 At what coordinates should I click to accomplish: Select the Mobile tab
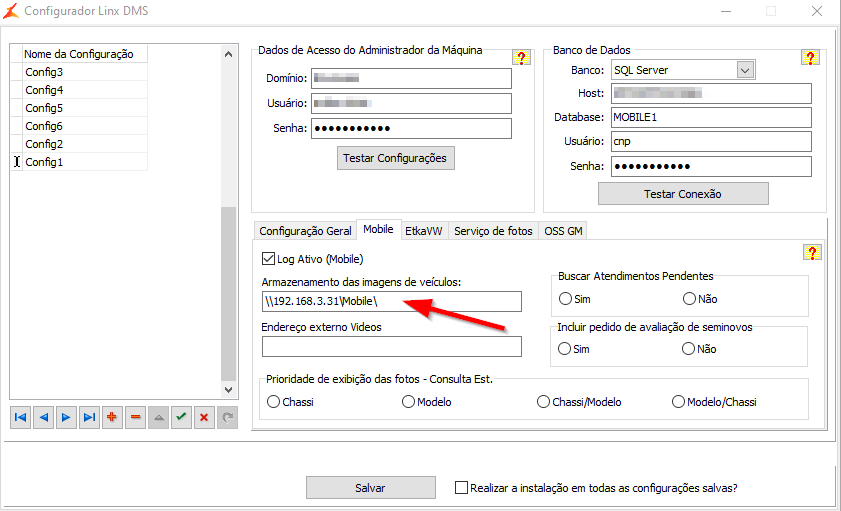pyautogui.click(x=378, y=229)
